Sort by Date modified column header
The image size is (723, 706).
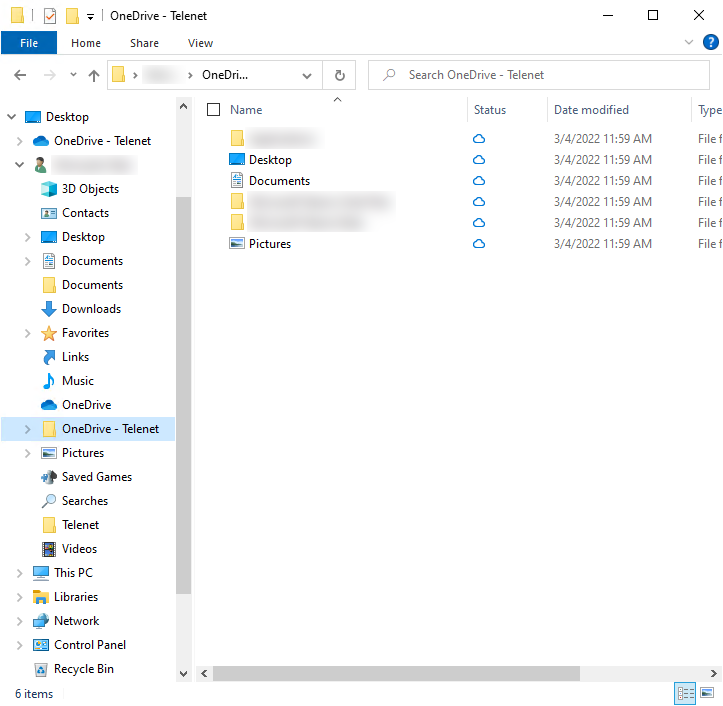tap(591, 110)
